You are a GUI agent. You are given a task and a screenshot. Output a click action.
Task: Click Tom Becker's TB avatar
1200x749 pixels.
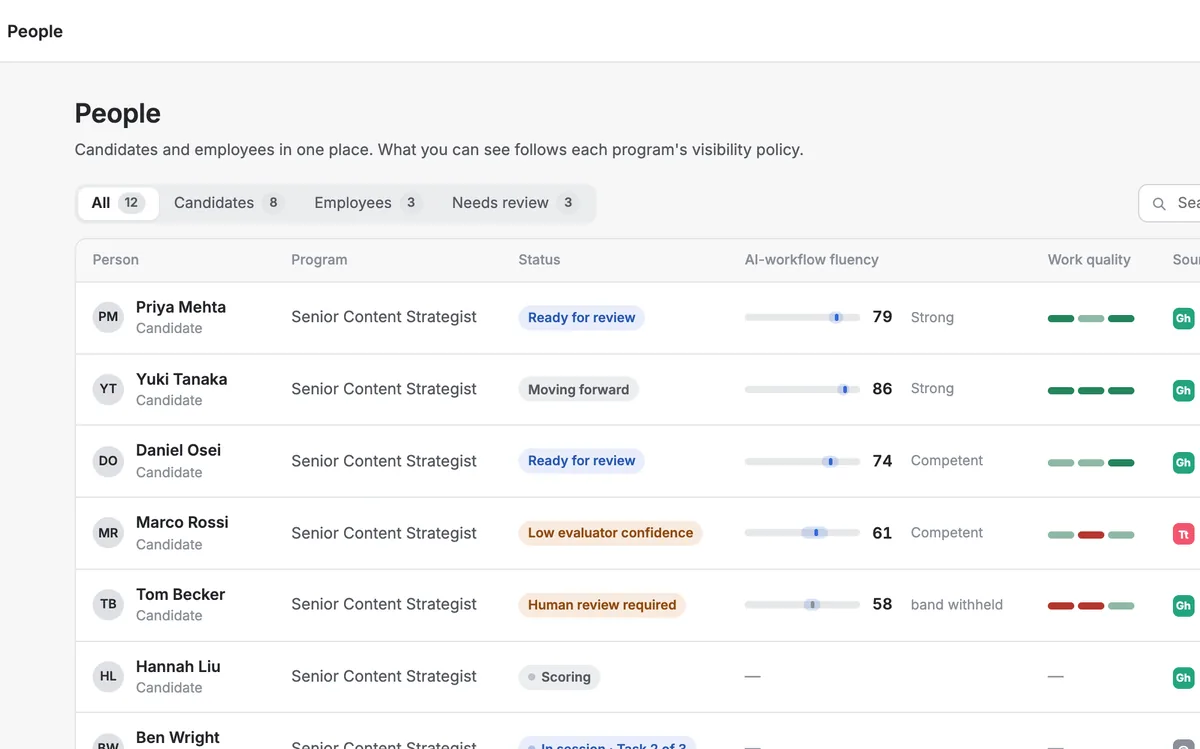[108, 604]
